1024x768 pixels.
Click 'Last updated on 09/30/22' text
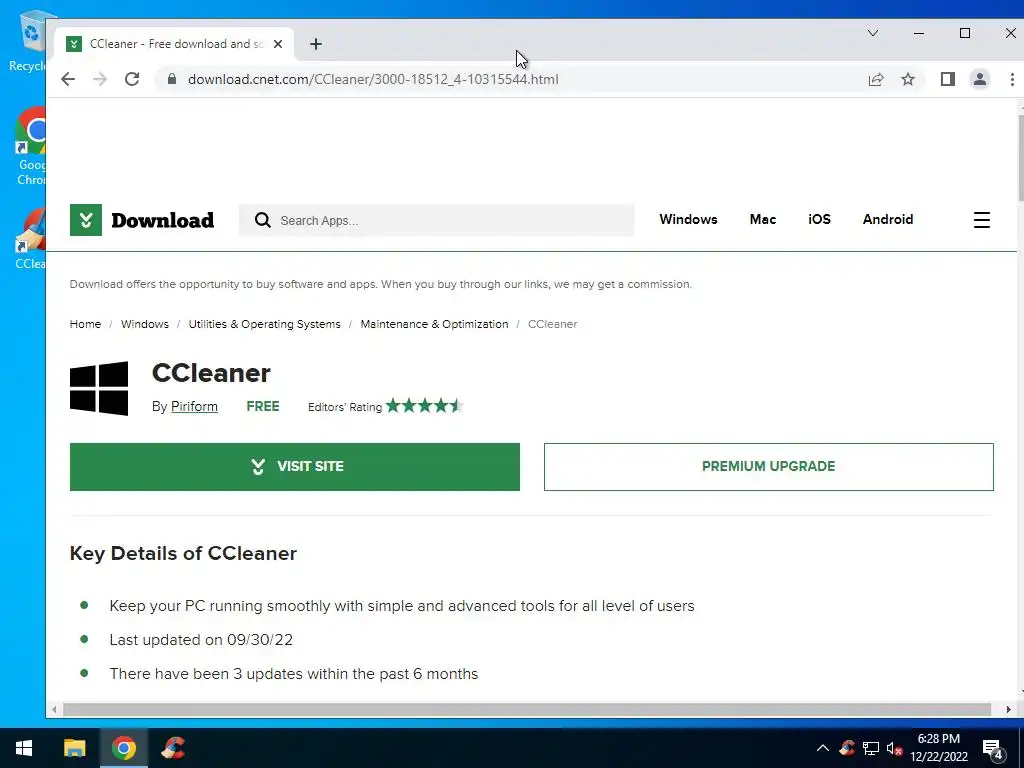(x=201, y=639)
